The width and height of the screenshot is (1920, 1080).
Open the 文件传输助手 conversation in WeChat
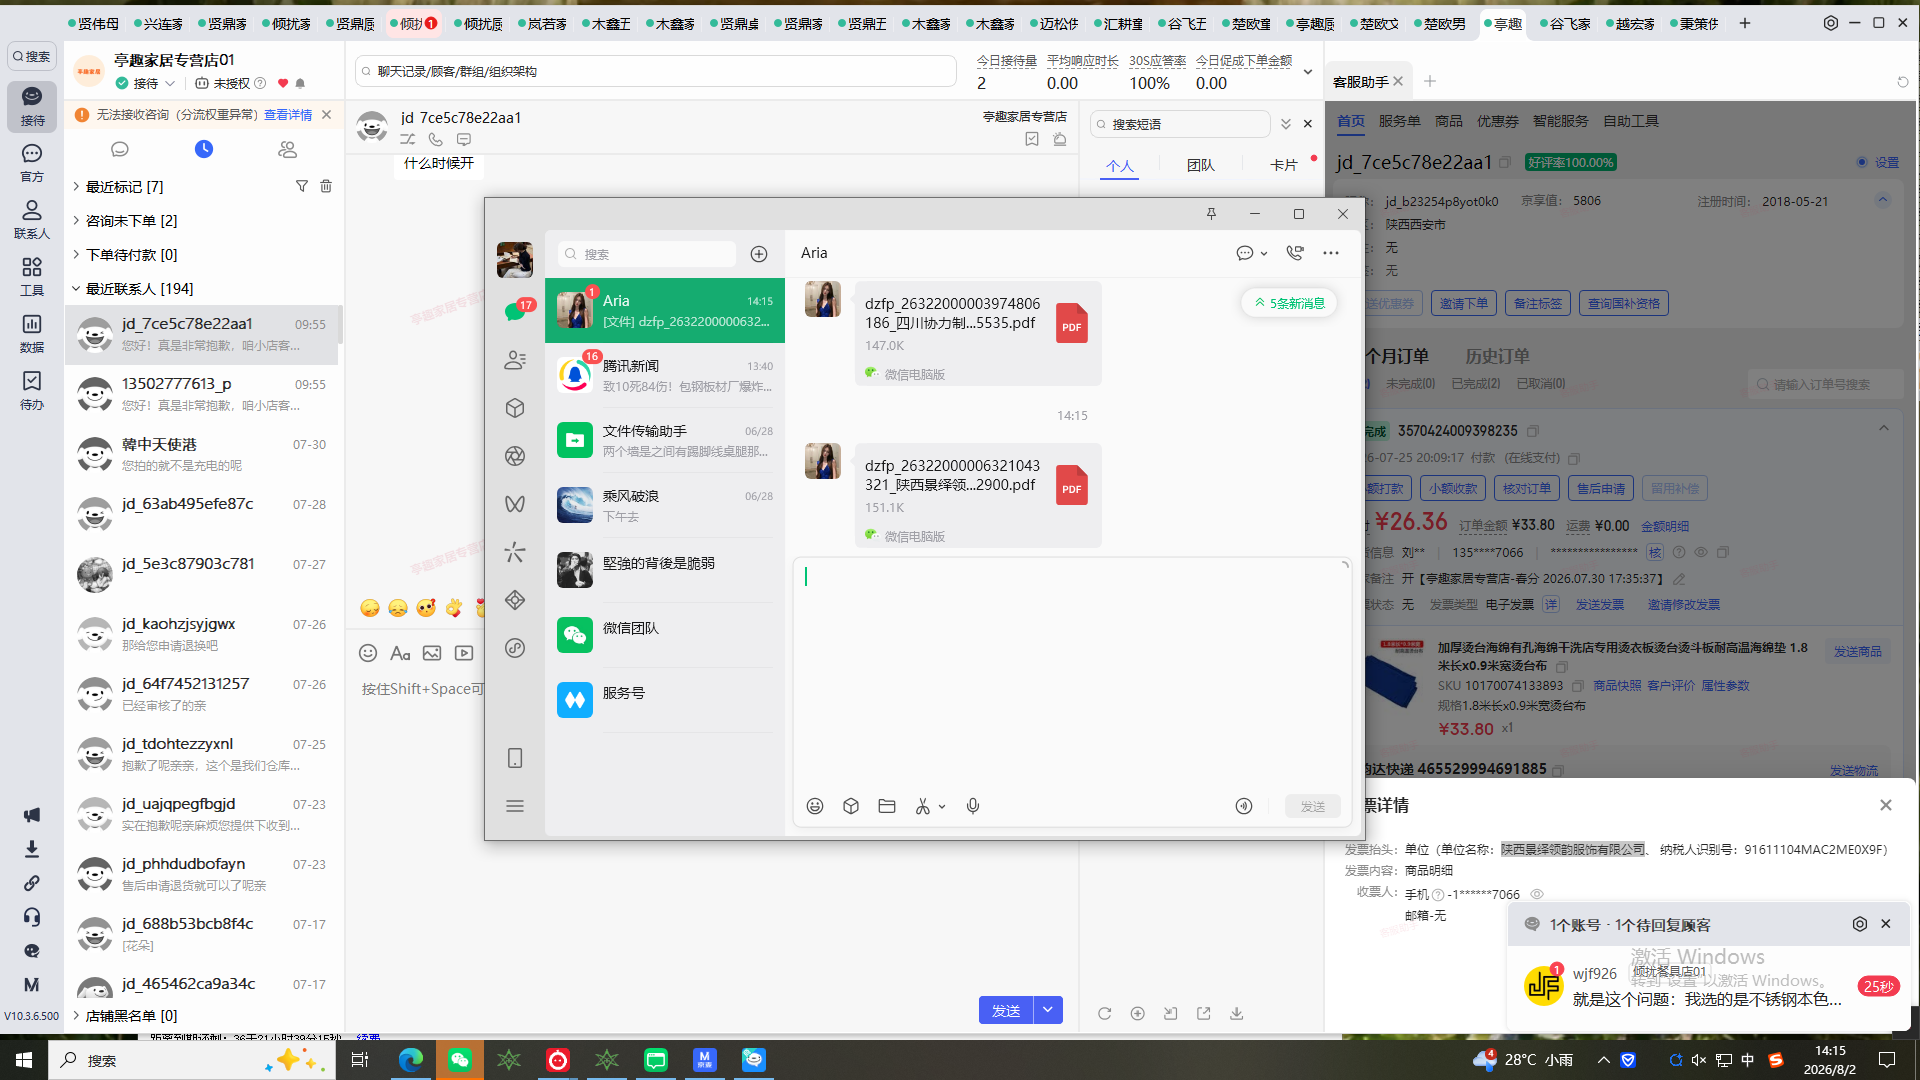point(665,441)
